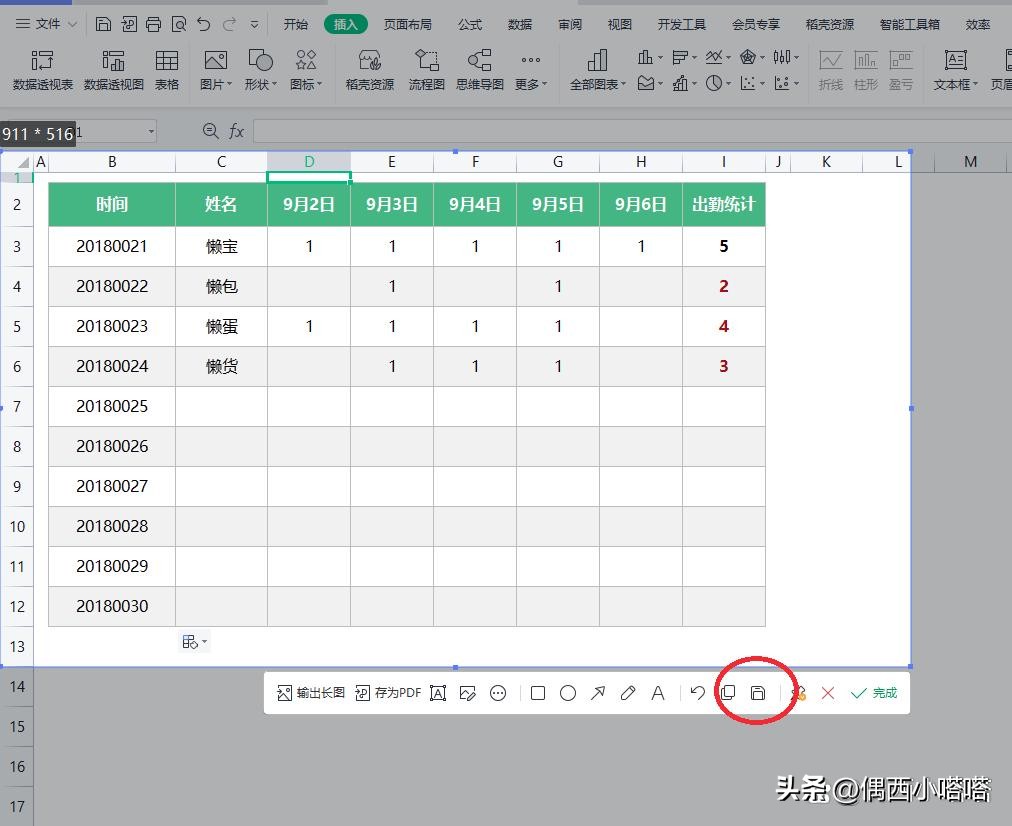This screenshot has width=1012, height=826.
Task: Click 完成 to finish the screenshot
Action: pyautogui.click(x=874, y=693)
